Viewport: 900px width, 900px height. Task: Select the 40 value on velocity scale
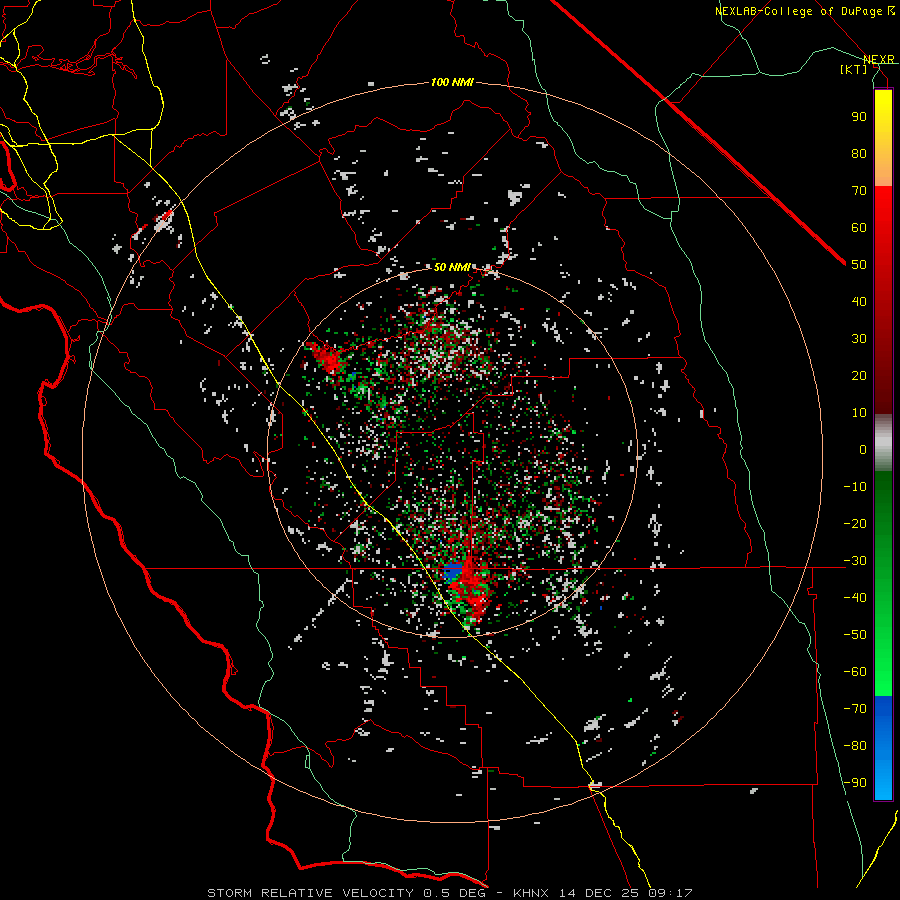[859, 302]
